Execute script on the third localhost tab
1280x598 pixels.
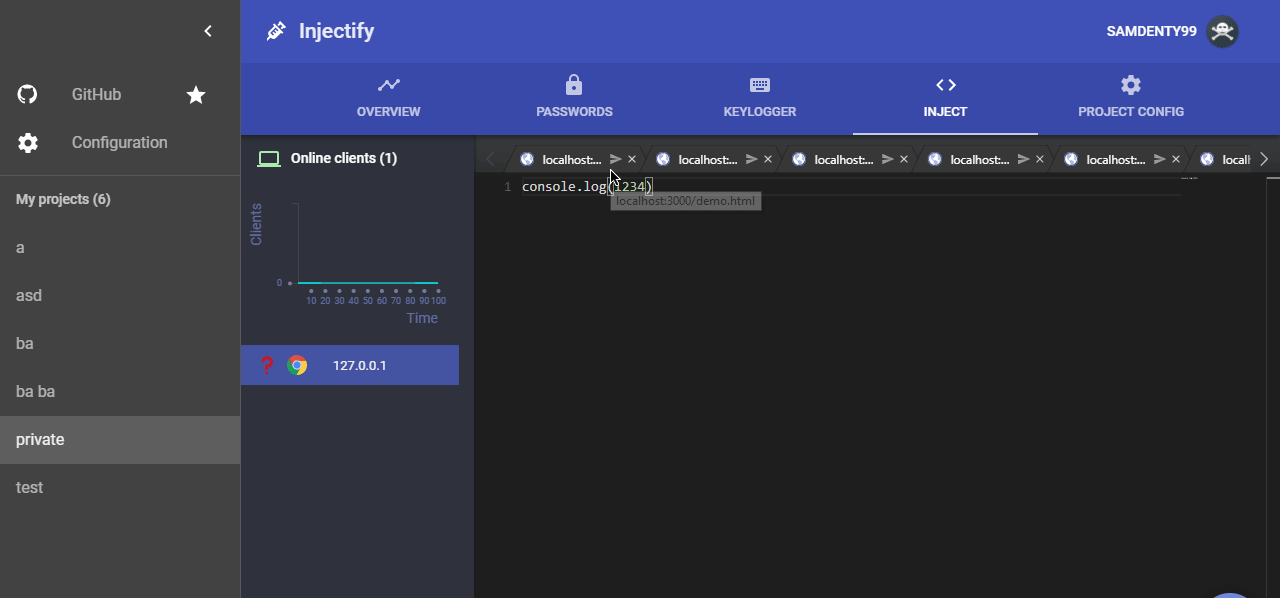tap(888, 159)
